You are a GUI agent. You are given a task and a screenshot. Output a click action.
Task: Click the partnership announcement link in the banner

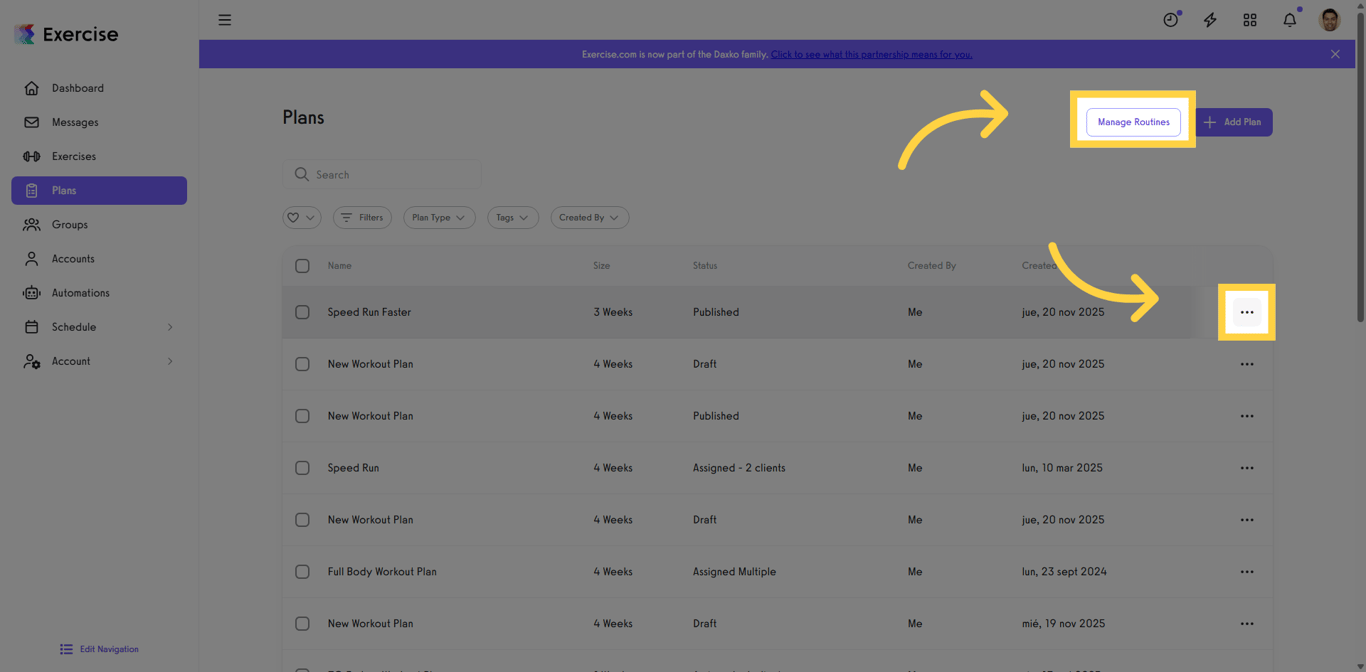(871, 54)
